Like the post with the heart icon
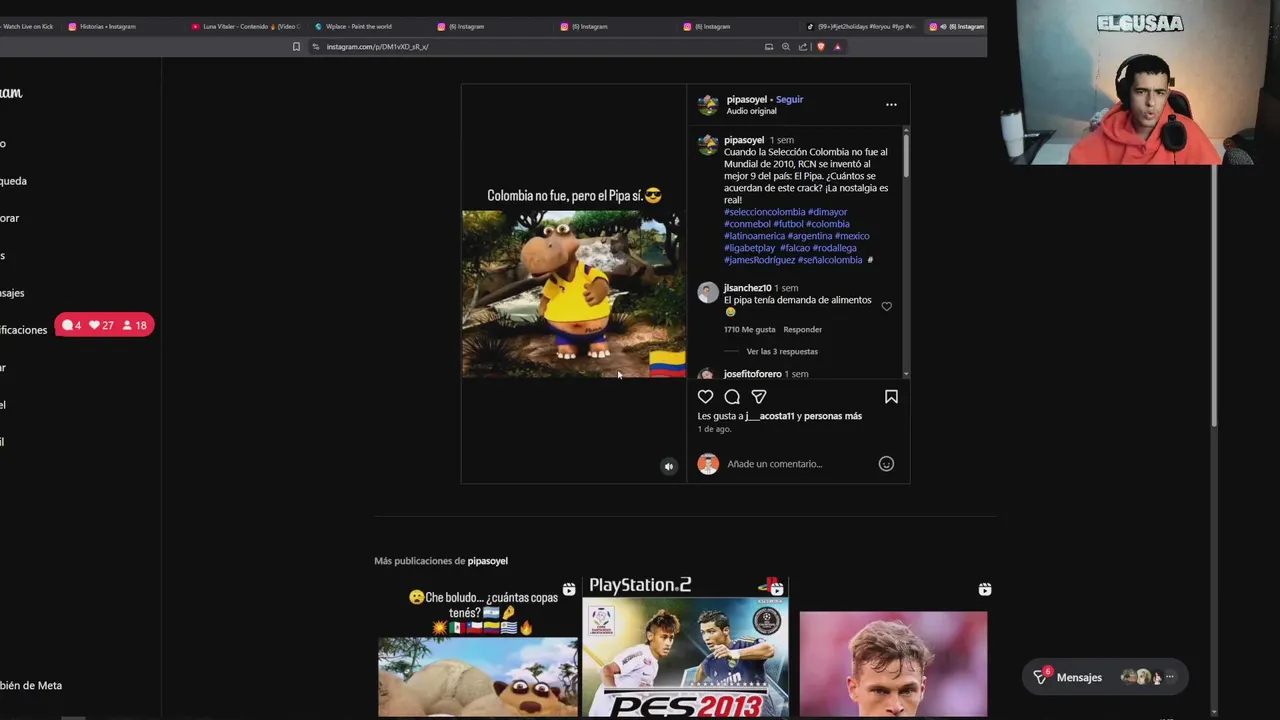The image size is (1280, 720). [705, 397]
